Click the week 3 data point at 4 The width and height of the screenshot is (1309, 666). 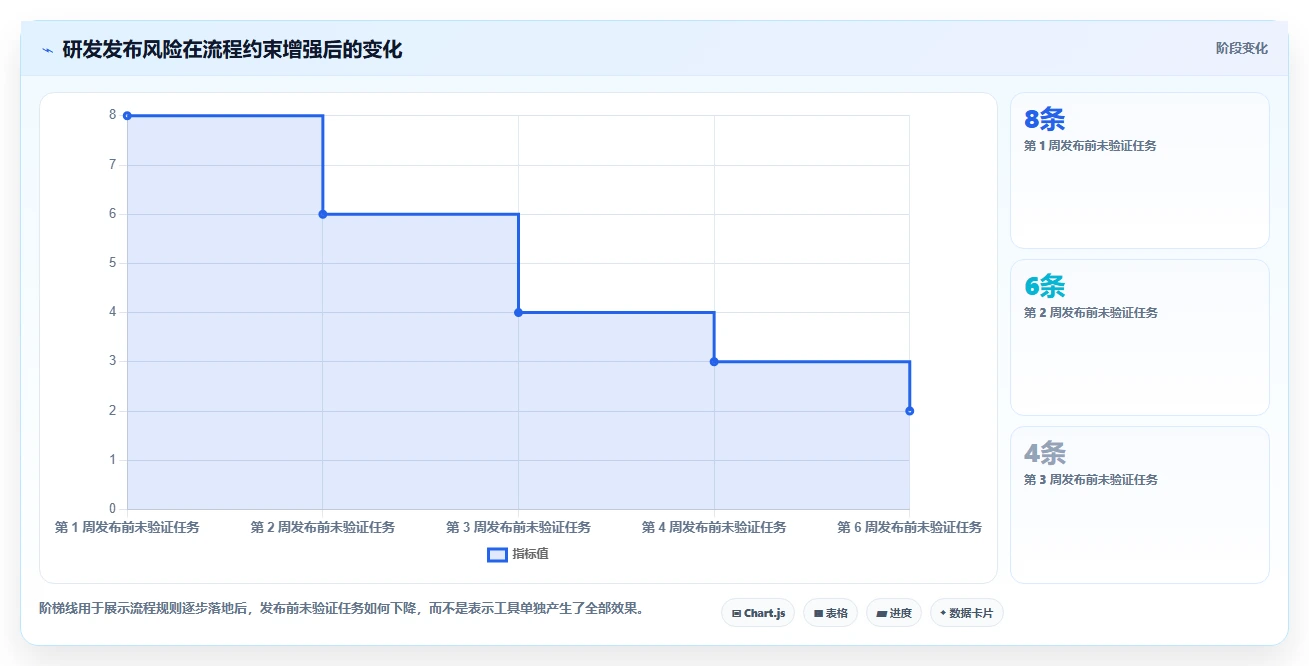(x=518, y=313)
